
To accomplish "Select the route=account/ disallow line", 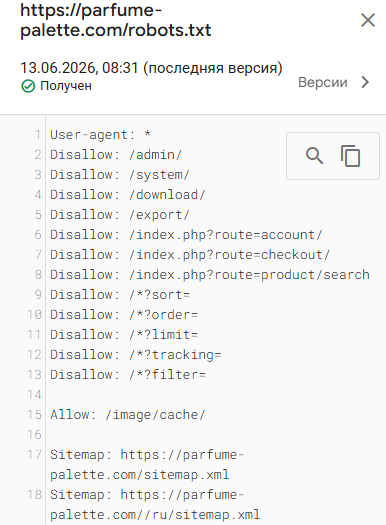I will click(x=186, y=235).
